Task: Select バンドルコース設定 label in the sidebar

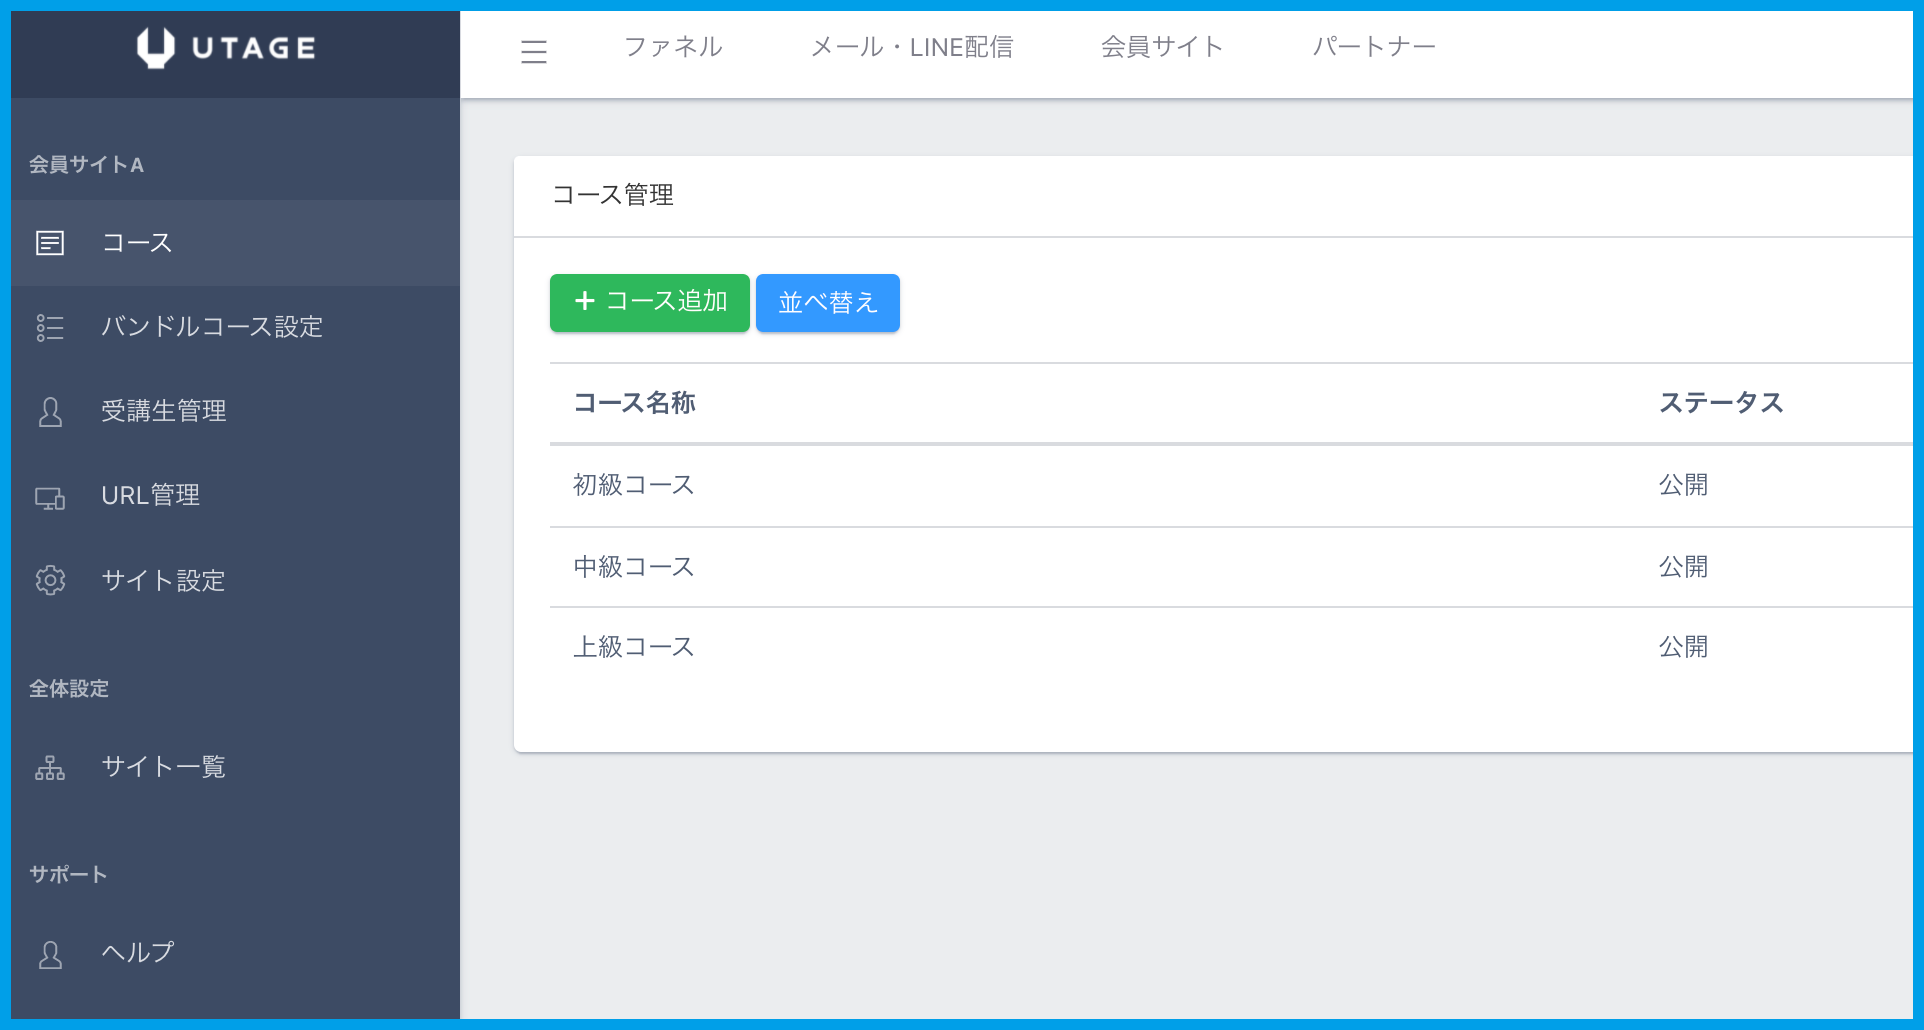Action: 212,327
